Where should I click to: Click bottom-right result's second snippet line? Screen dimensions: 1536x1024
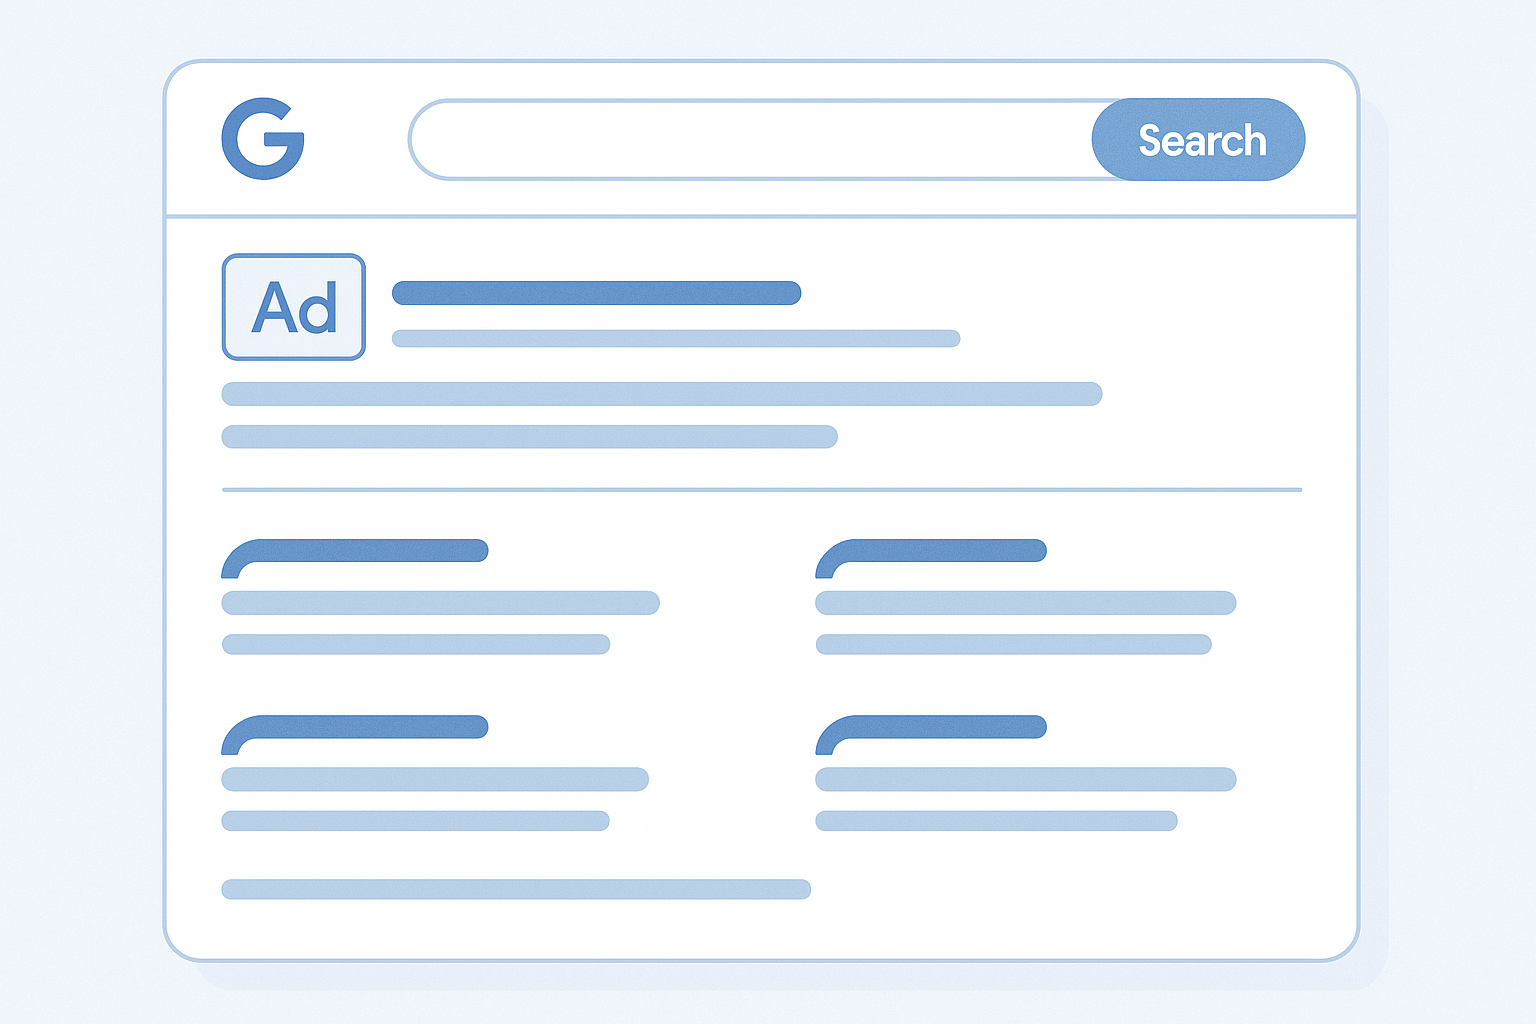(x=996, y=821)
